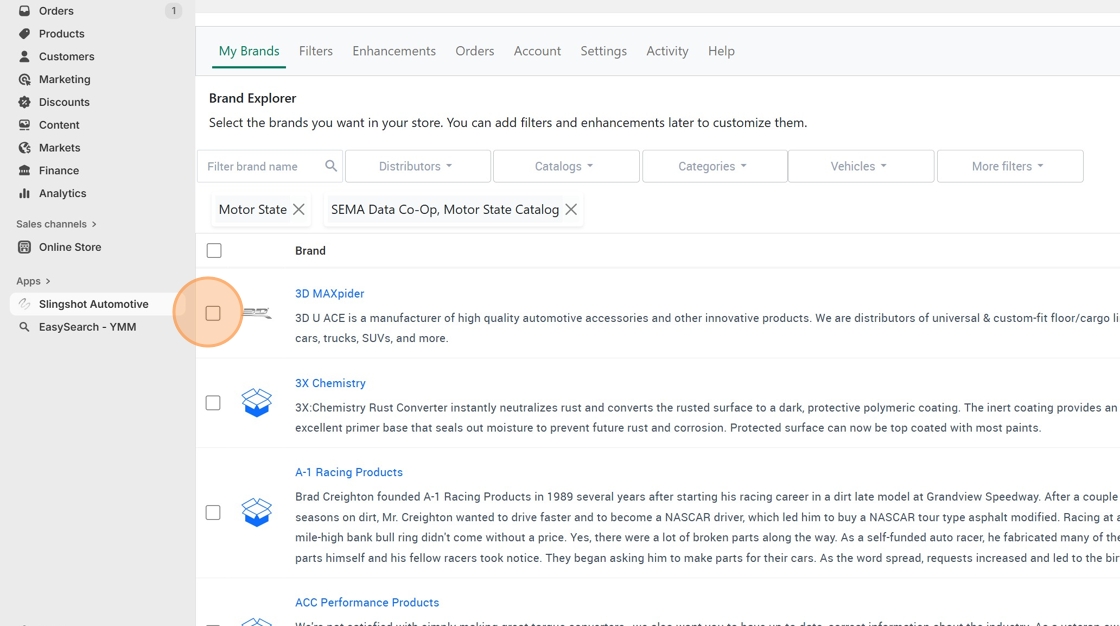Click the A-1 Racing Products box logo
This screenshot has width=1120, height=626.
(256, 512)
